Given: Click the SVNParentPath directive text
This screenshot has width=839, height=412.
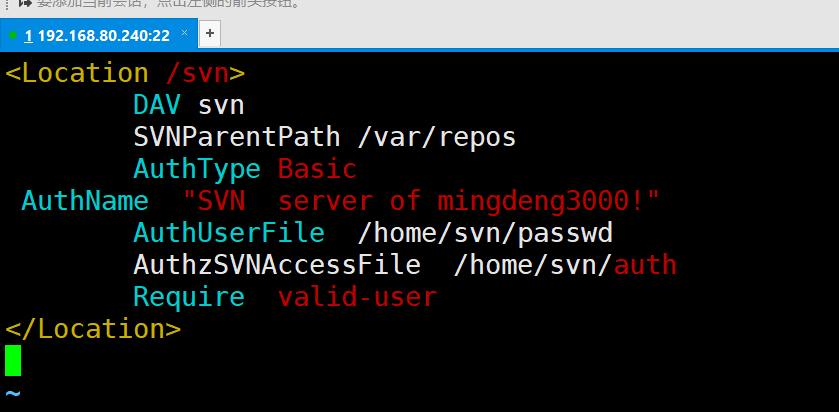Looking at the screenshot, I should [x=237, y=137].
